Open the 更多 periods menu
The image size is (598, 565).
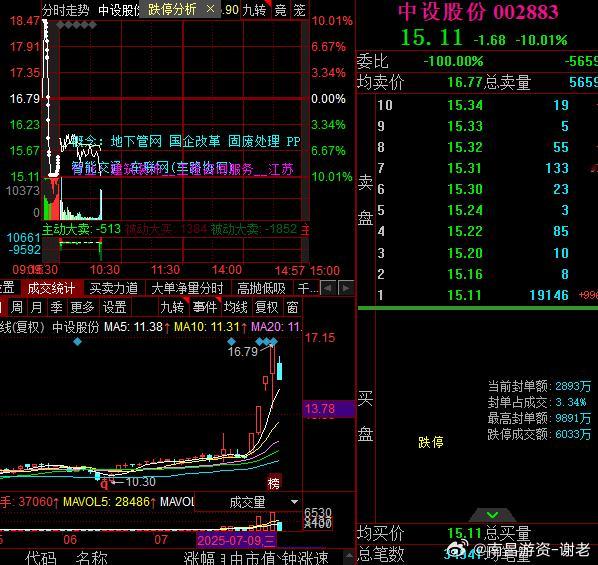(82, 307)
